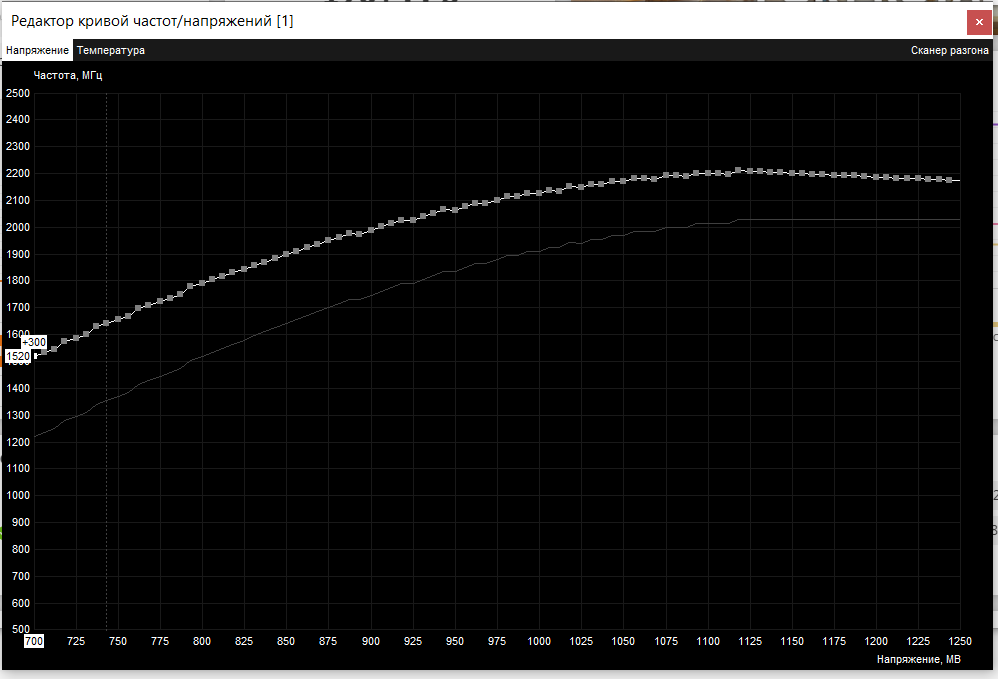Close the curve editor window
Viewport: 998px width, 679px height.
(x=979, y=22)
